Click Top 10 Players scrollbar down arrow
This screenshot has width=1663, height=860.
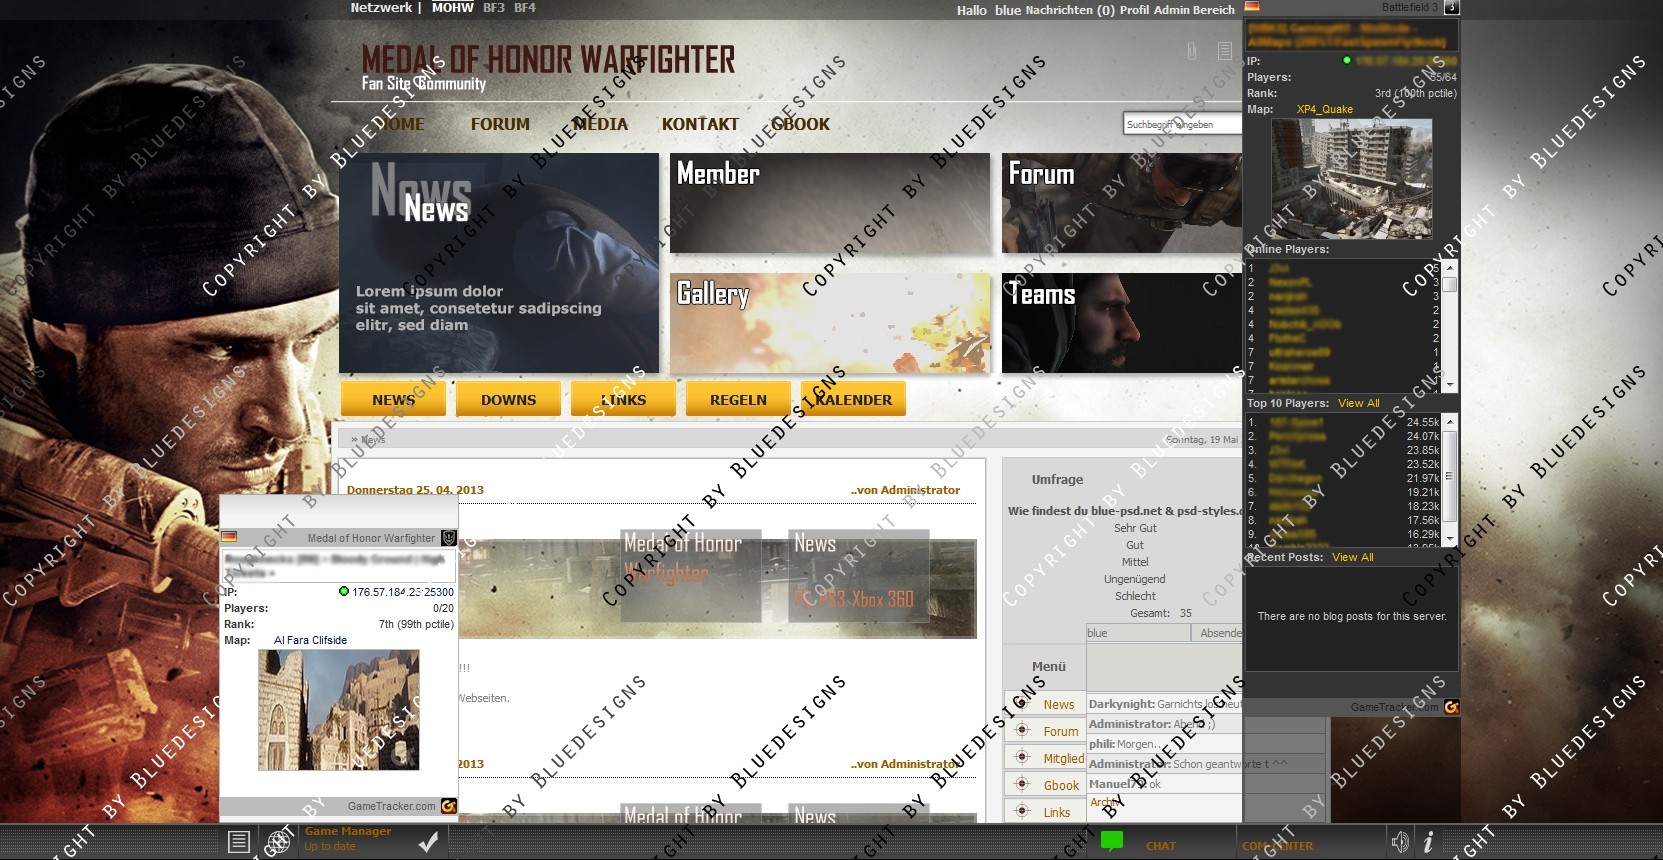click(1449, 537)
